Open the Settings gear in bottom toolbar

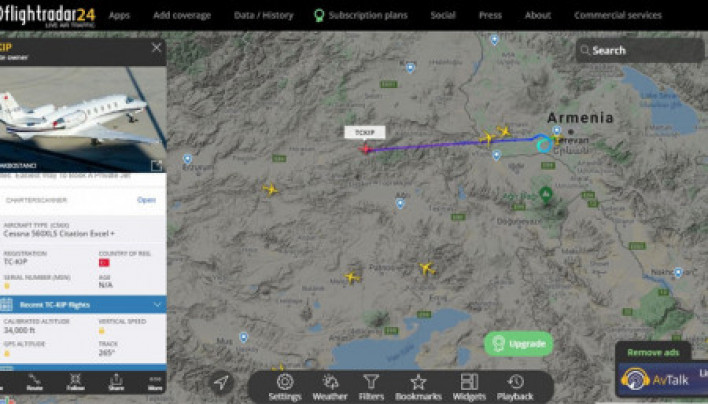click(285, 387)
